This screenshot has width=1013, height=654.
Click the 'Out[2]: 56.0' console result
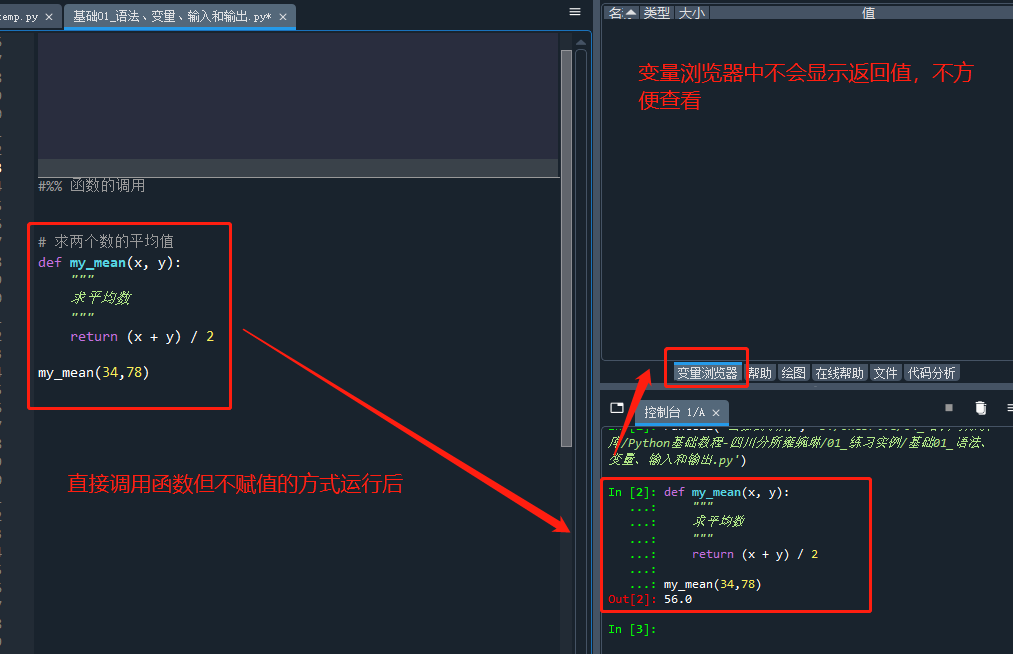point(650,600)
